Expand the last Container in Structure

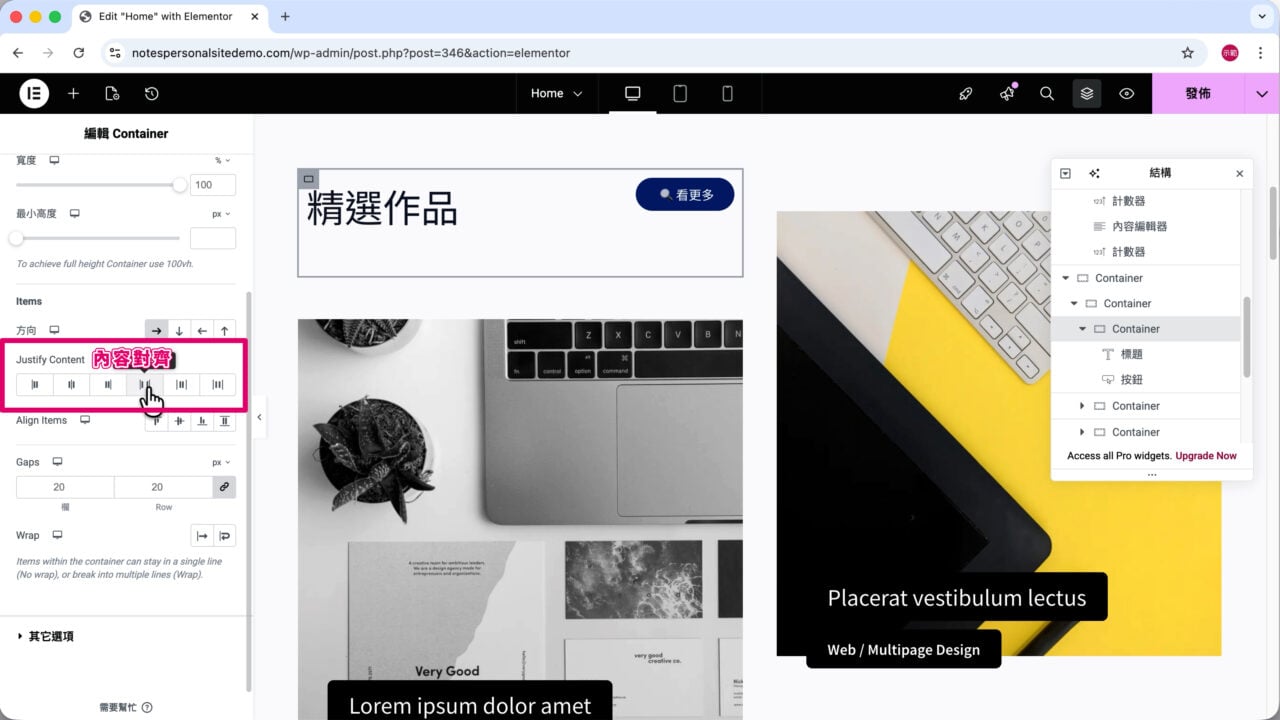point(1082,432)
